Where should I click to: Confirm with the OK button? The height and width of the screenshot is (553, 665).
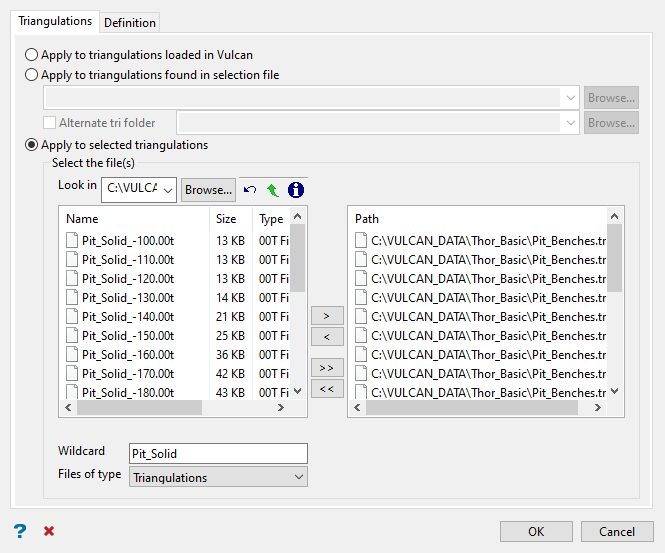tap(536, 531)
